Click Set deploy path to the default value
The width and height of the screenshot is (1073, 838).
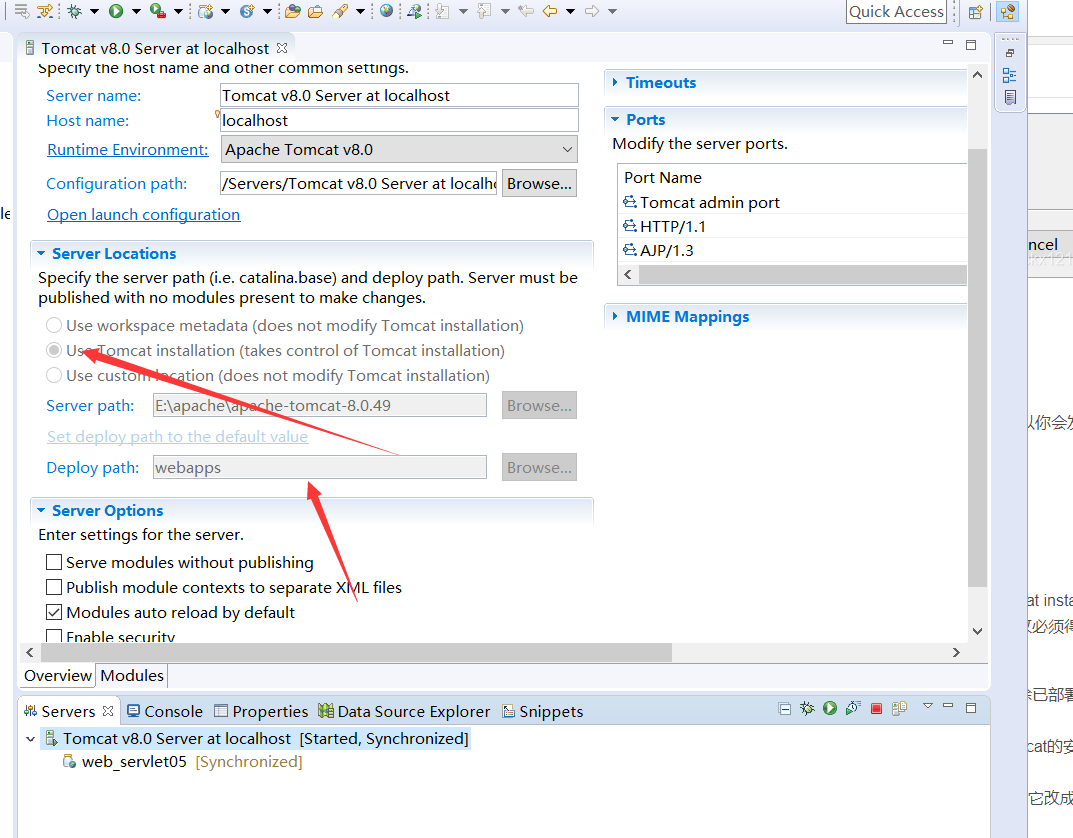click(x=177, y=436)
